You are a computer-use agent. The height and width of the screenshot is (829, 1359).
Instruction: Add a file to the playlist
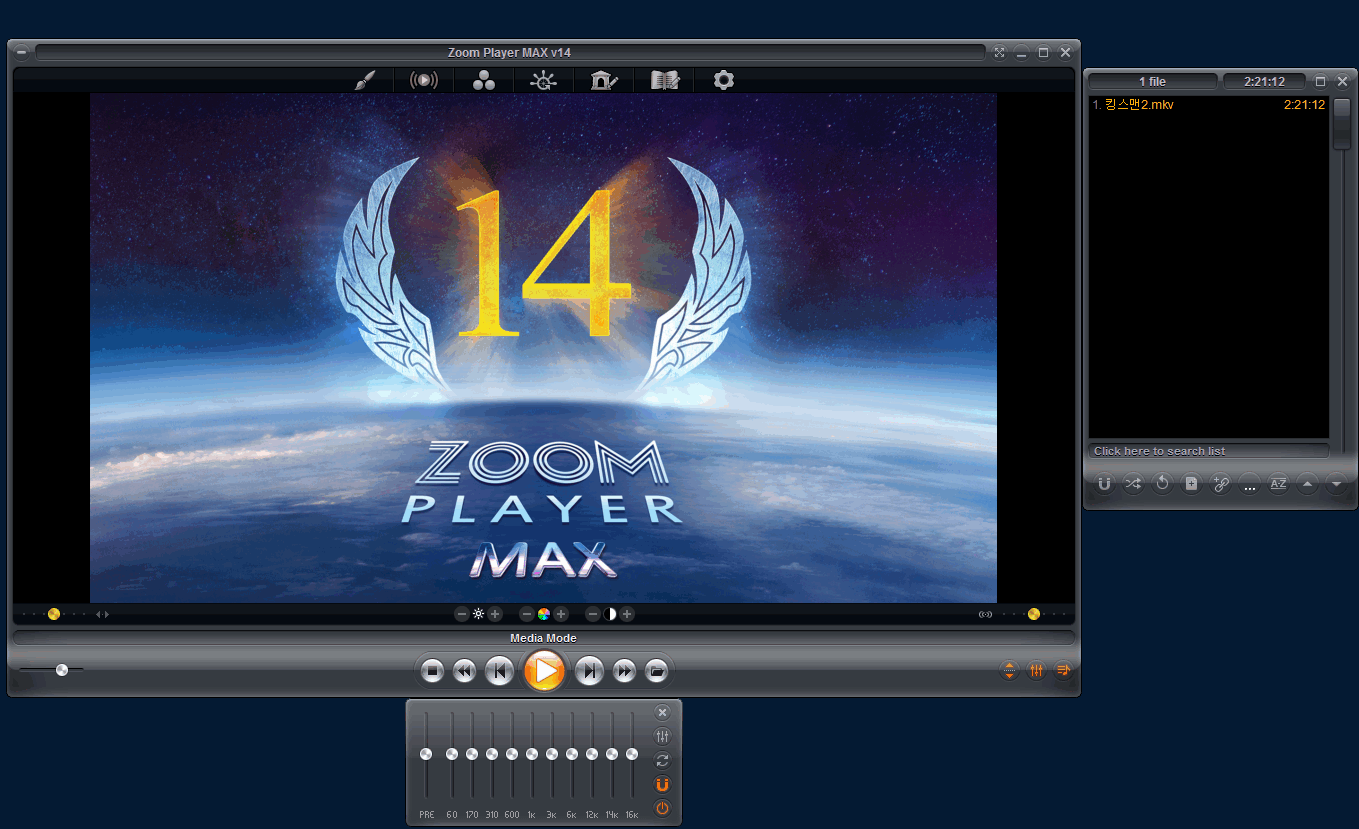[1191, 484]
